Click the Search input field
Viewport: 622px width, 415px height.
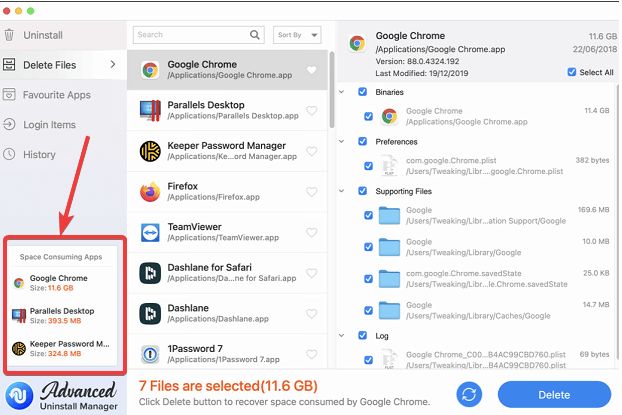click(x=198, y=35)
